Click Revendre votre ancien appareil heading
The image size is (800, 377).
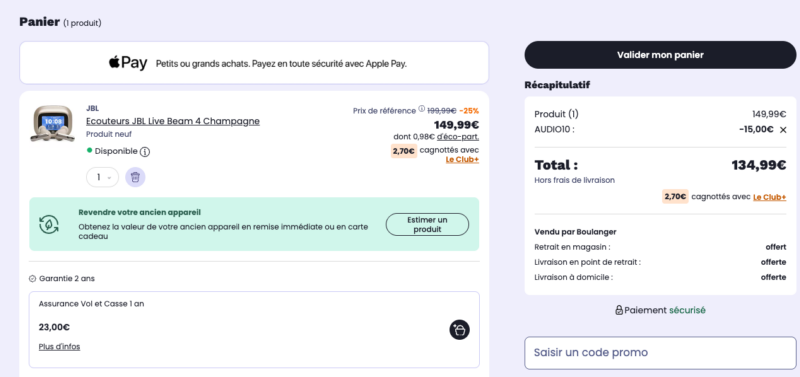tap(139, 212)
